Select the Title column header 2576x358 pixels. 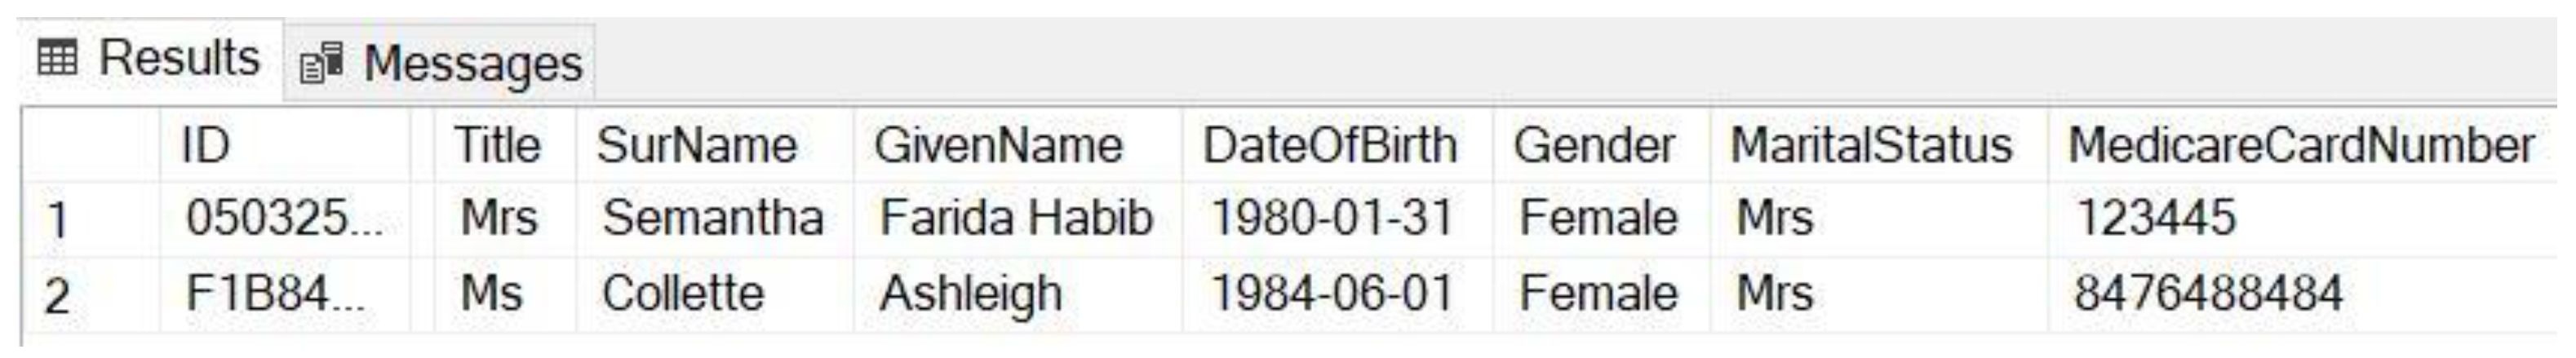click(497, 146)
